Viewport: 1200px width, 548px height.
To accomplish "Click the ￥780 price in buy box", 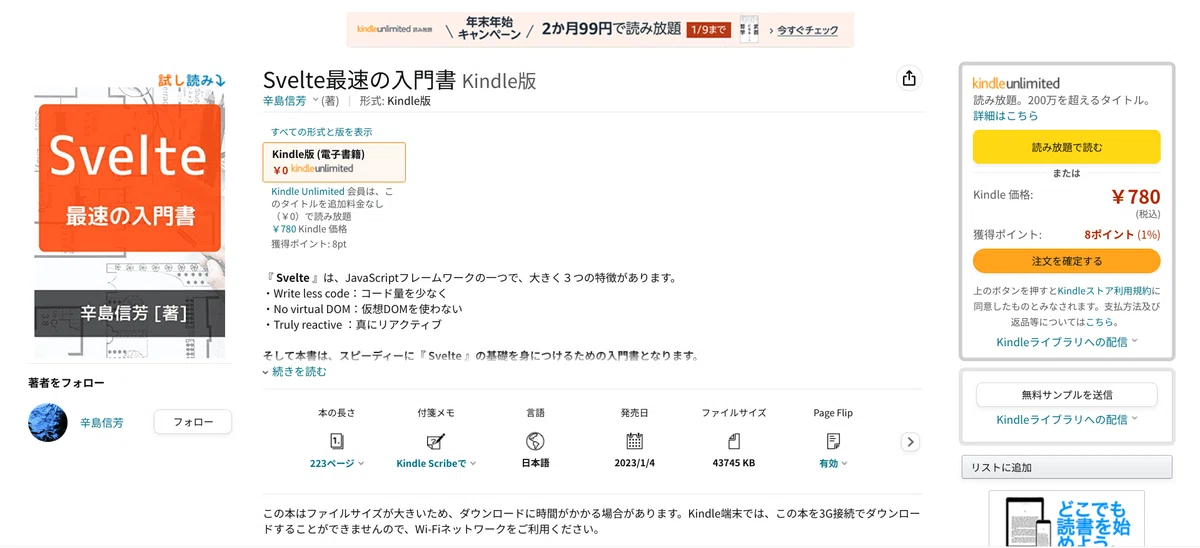I will 1136,197.
